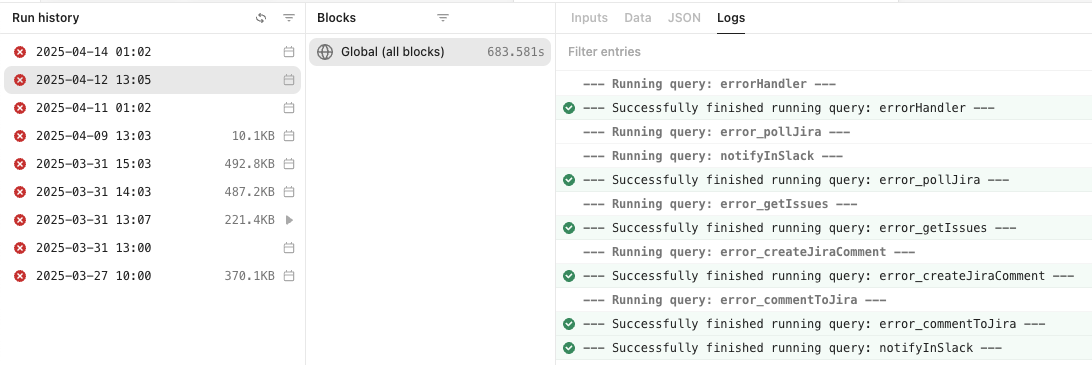Click calendar icon for 2025-03-27 10:00 run
This screenshot has height=365, width=1092.
289,276
